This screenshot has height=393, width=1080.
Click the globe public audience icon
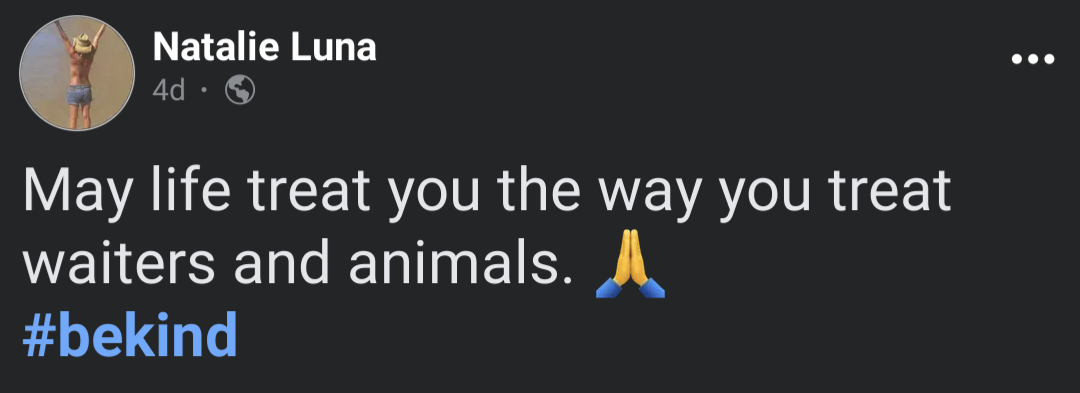tap(240, 90)
